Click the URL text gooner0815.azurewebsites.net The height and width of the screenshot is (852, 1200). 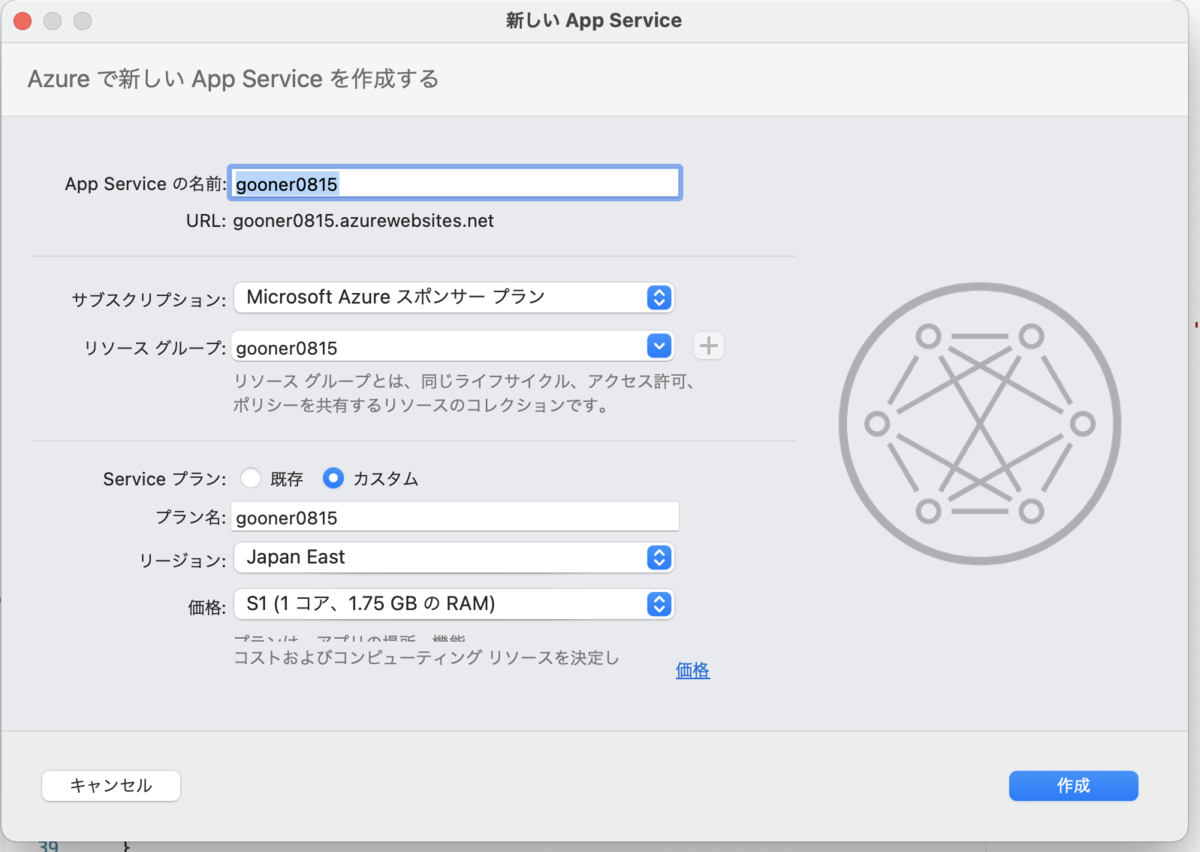[x=364, y=221]
